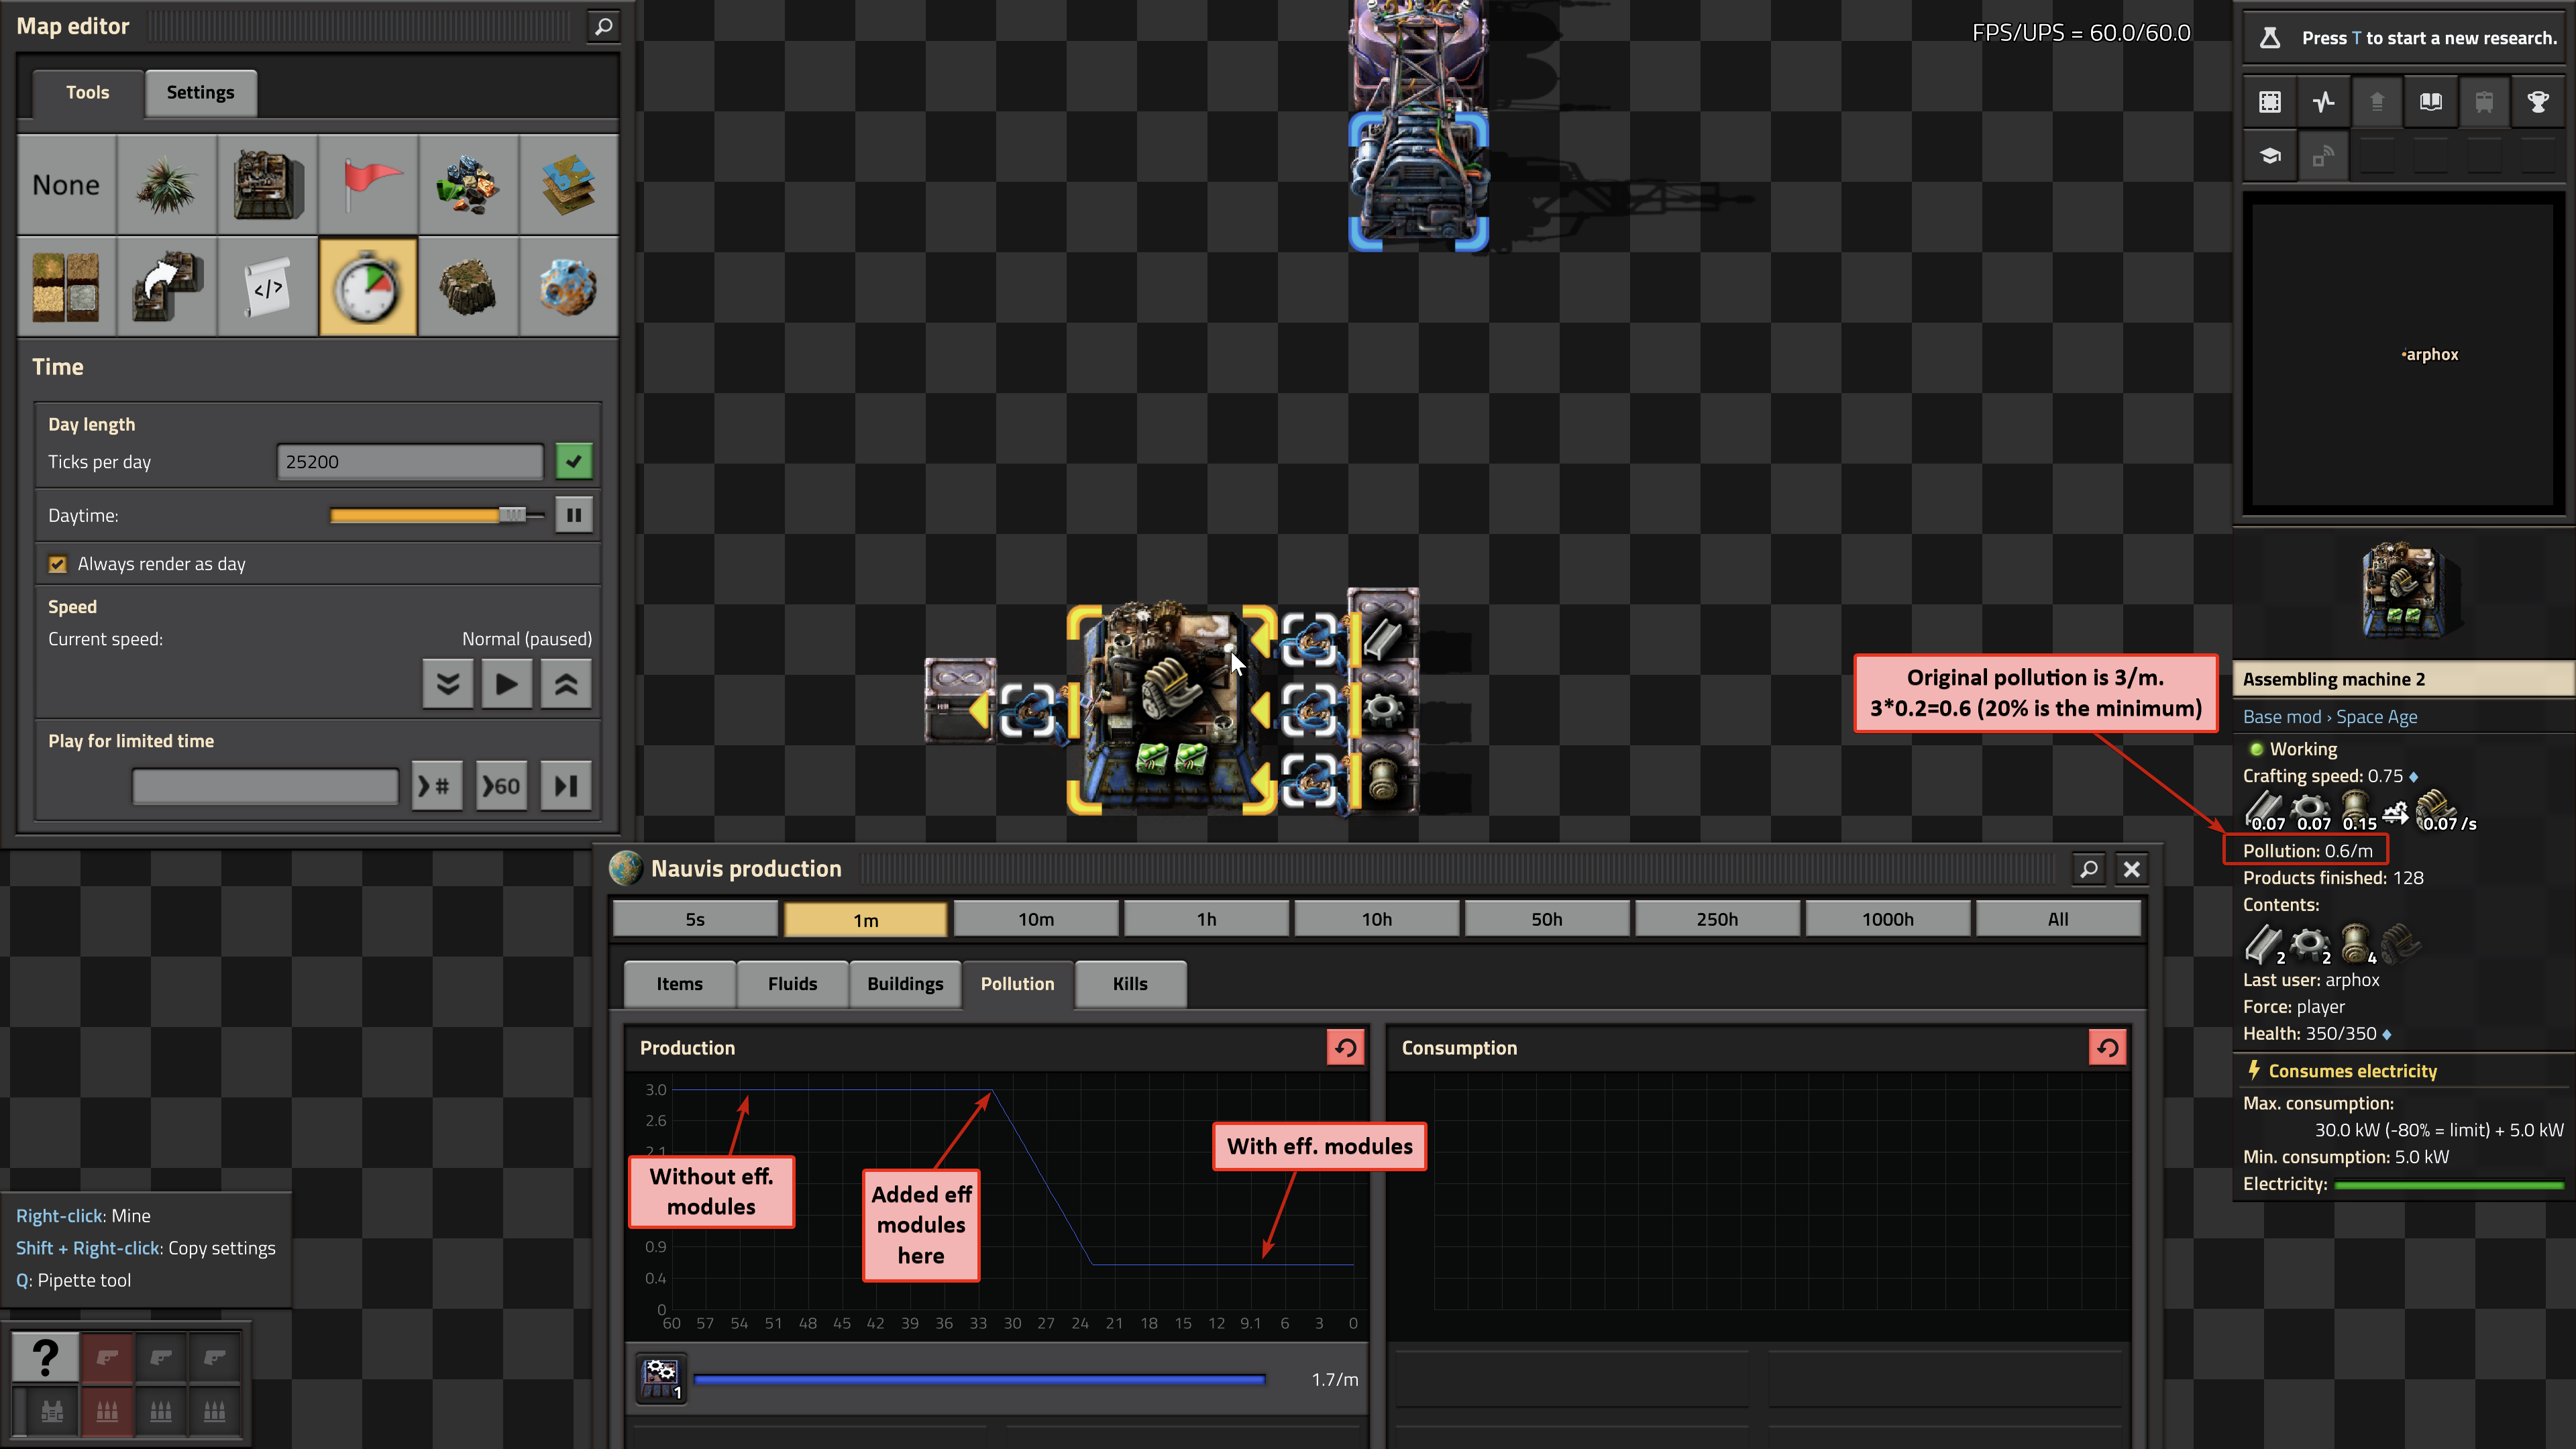This screenshot has width=2576, height=1449.
Task: Switch to Kills tab
Action: 1130,984
